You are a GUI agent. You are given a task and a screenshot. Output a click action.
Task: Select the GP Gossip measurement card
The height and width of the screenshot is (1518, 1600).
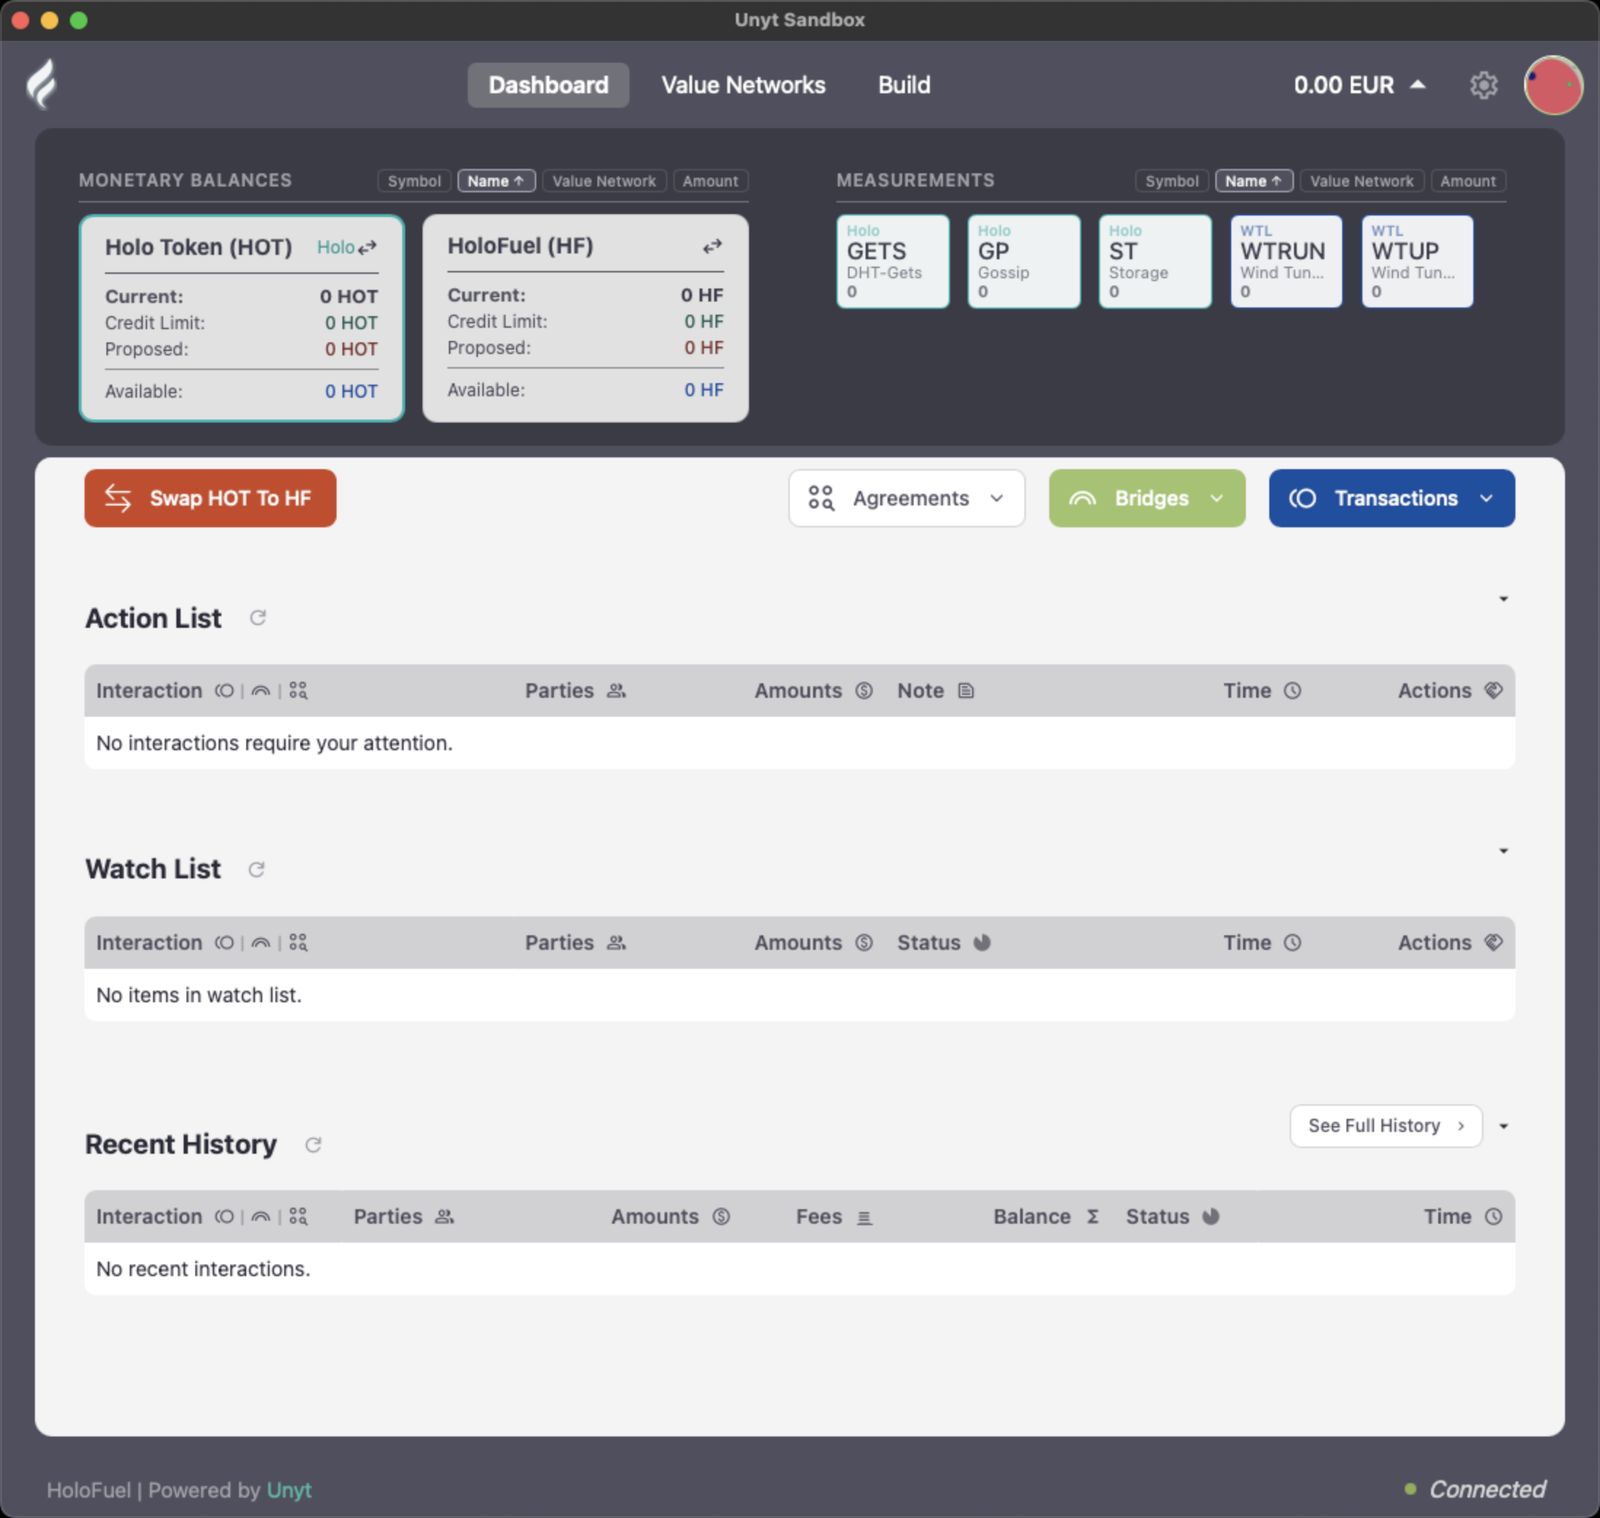[1024, 262]
